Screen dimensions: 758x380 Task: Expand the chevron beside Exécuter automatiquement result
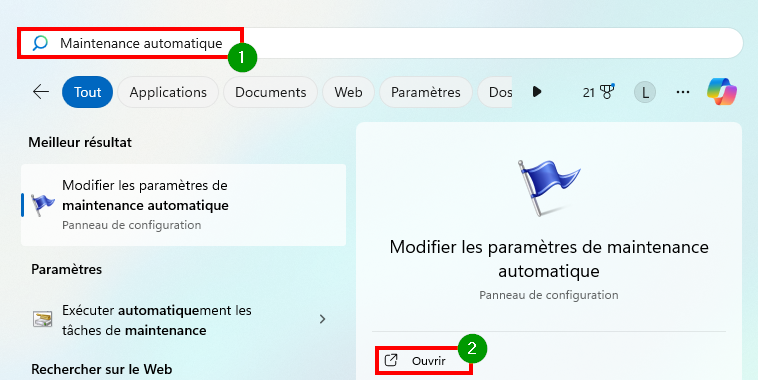322,319
